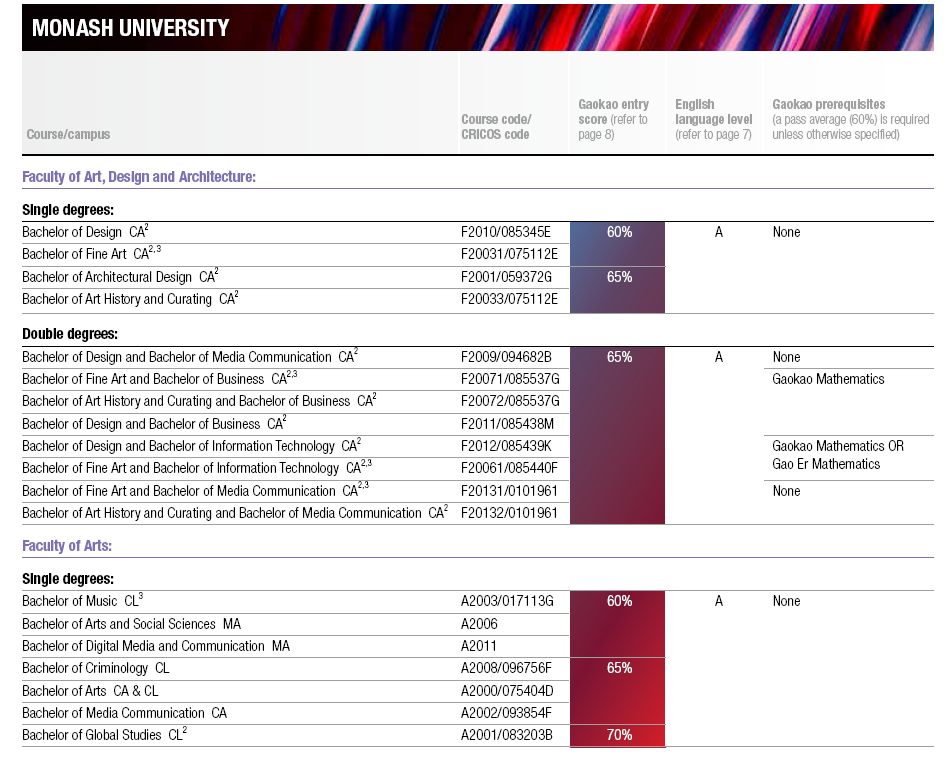Screen dimensions: 948x775
Task: Click the 'Course/campus' column header
Action: 68,134
